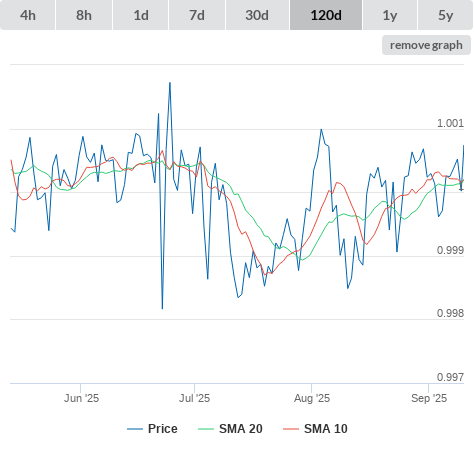Screen dimensions: 474x455
Task: Show the 30d price history
Action: click(257, 15)
